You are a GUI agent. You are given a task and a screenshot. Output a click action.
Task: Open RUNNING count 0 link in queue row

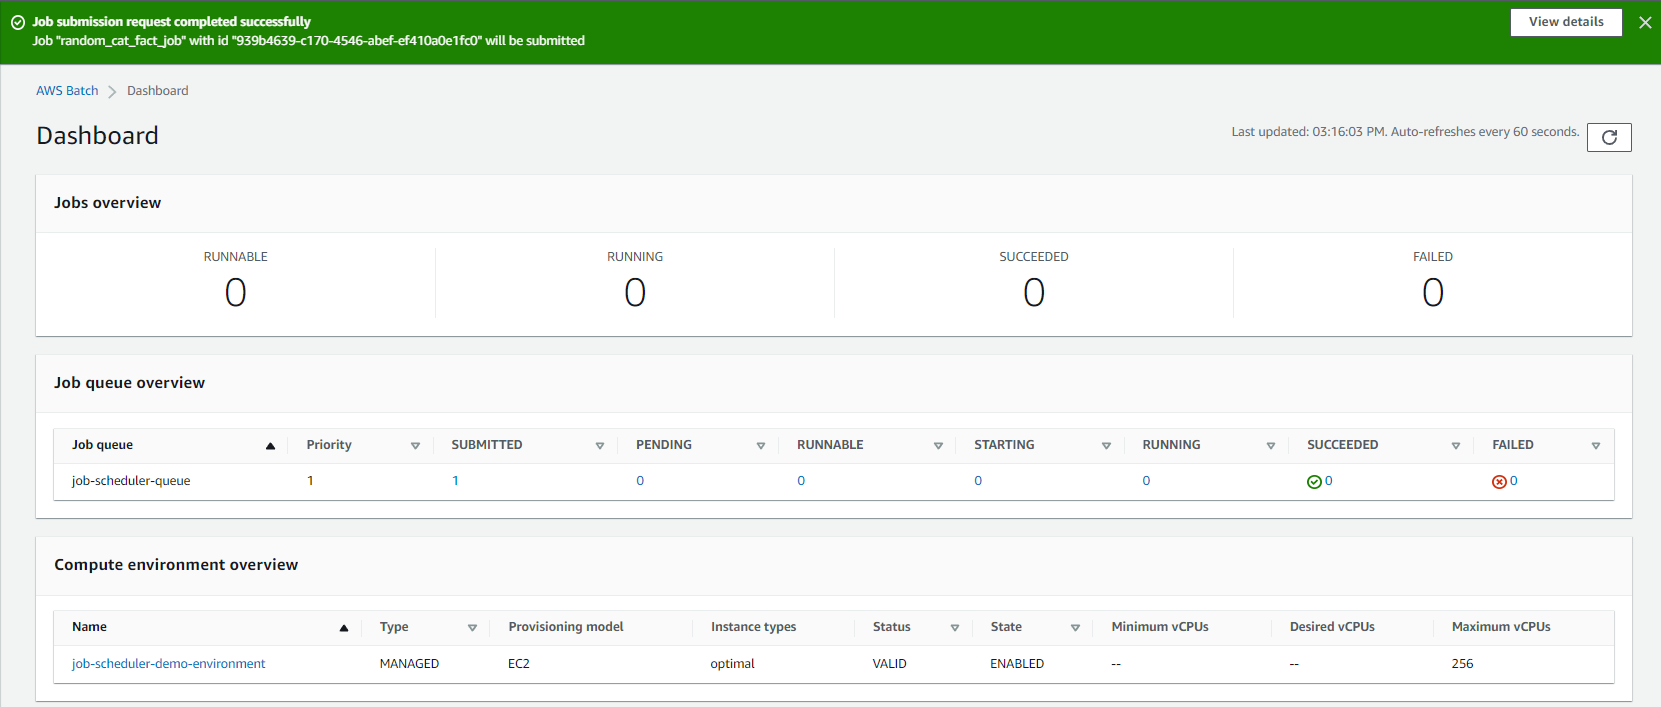(1146, 481)
